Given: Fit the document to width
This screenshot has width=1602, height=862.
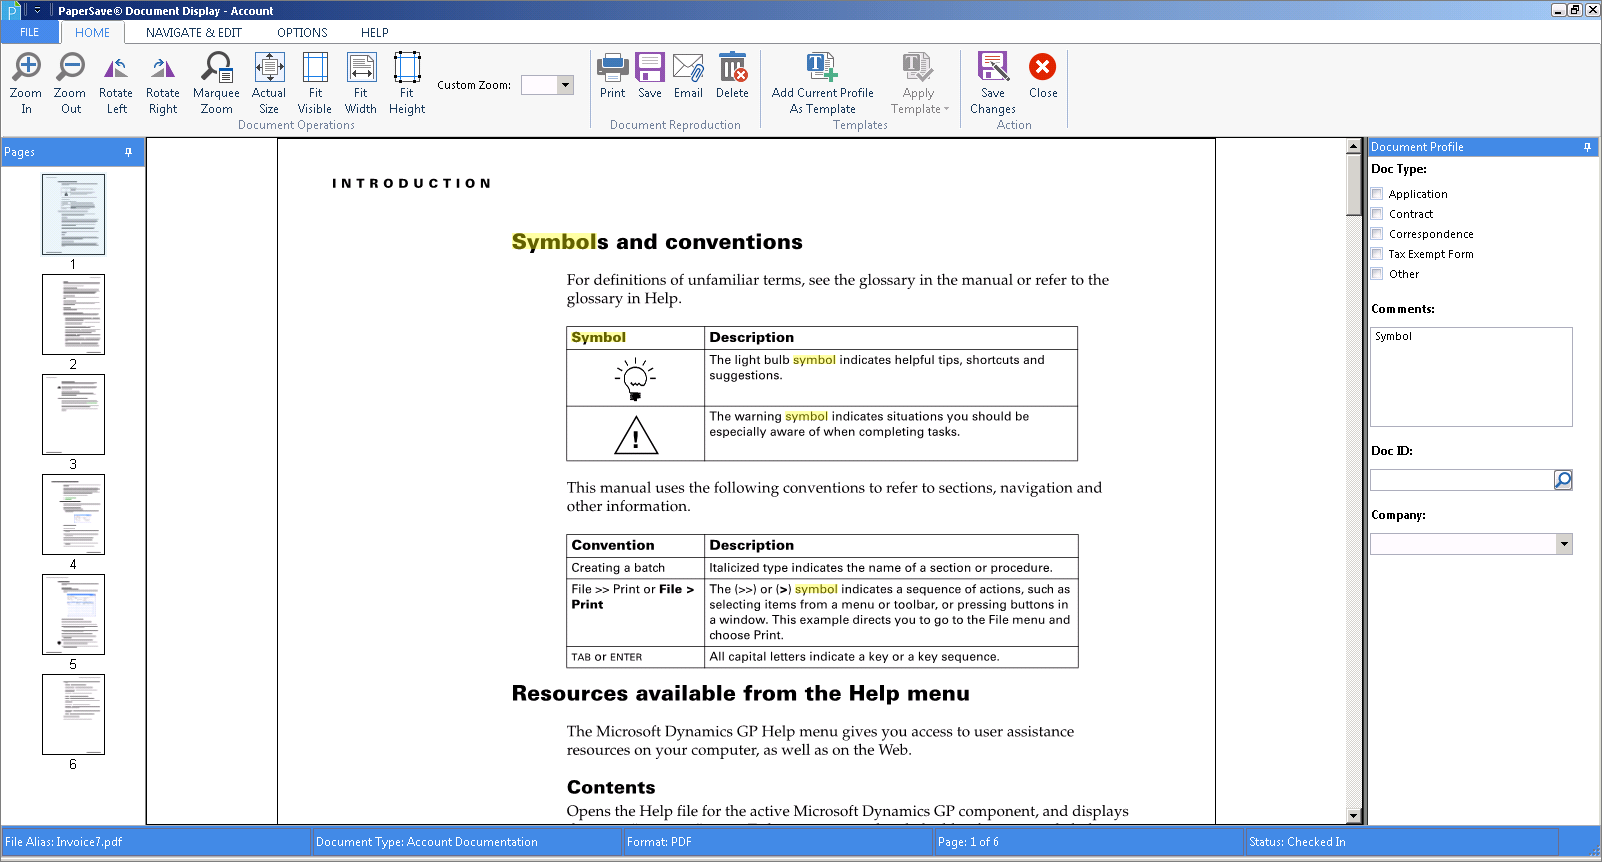Looking at the screenshot, I should click(x=361, y=83).
